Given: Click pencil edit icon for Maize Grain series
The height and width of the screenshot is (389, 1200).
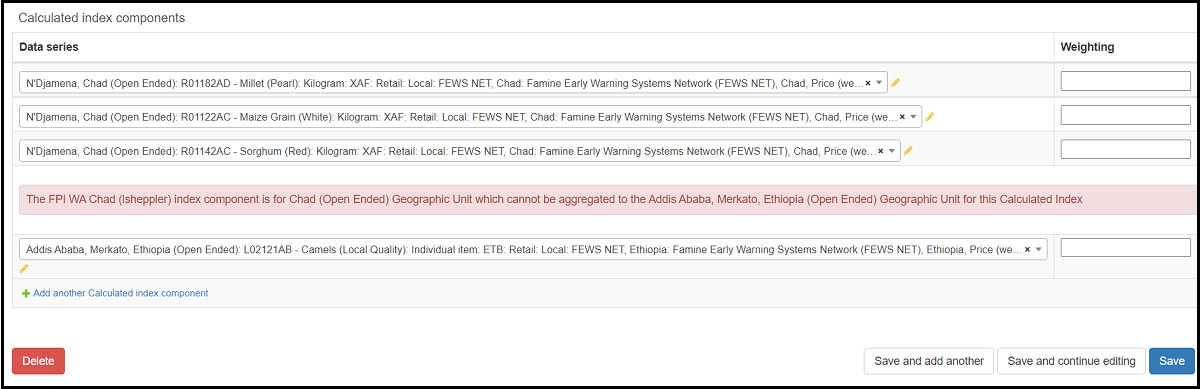Looking at the screenshot, I should (929, 117).
